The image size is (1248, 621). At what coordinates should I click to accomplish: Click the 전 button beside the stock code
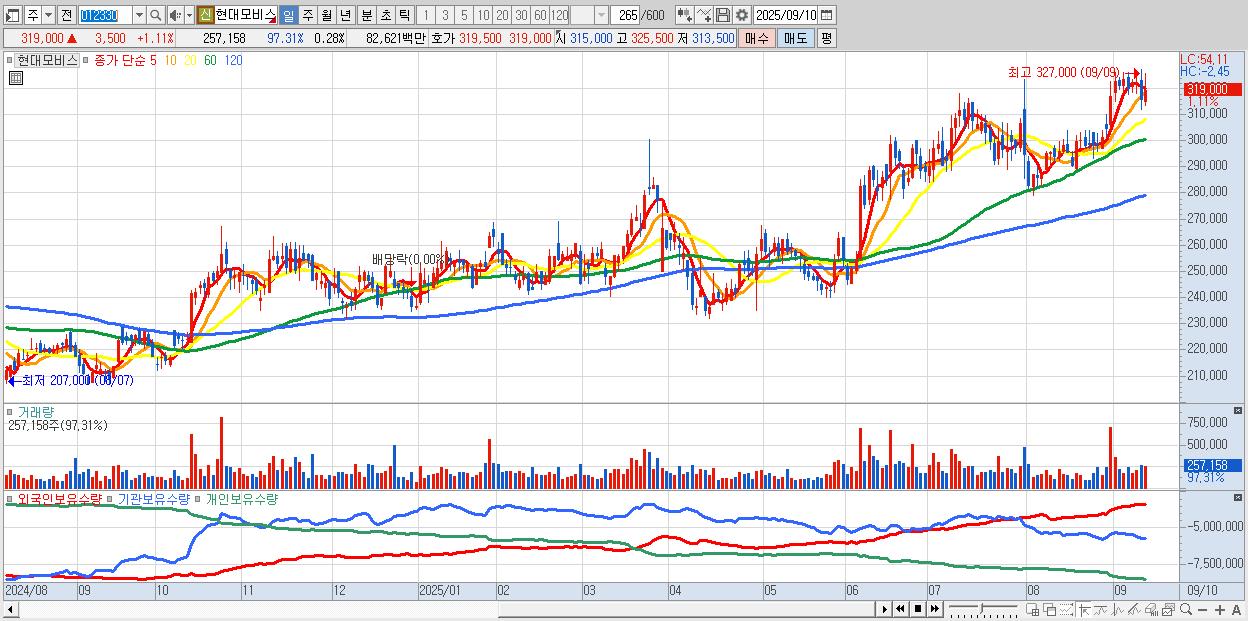click(66, 15)
